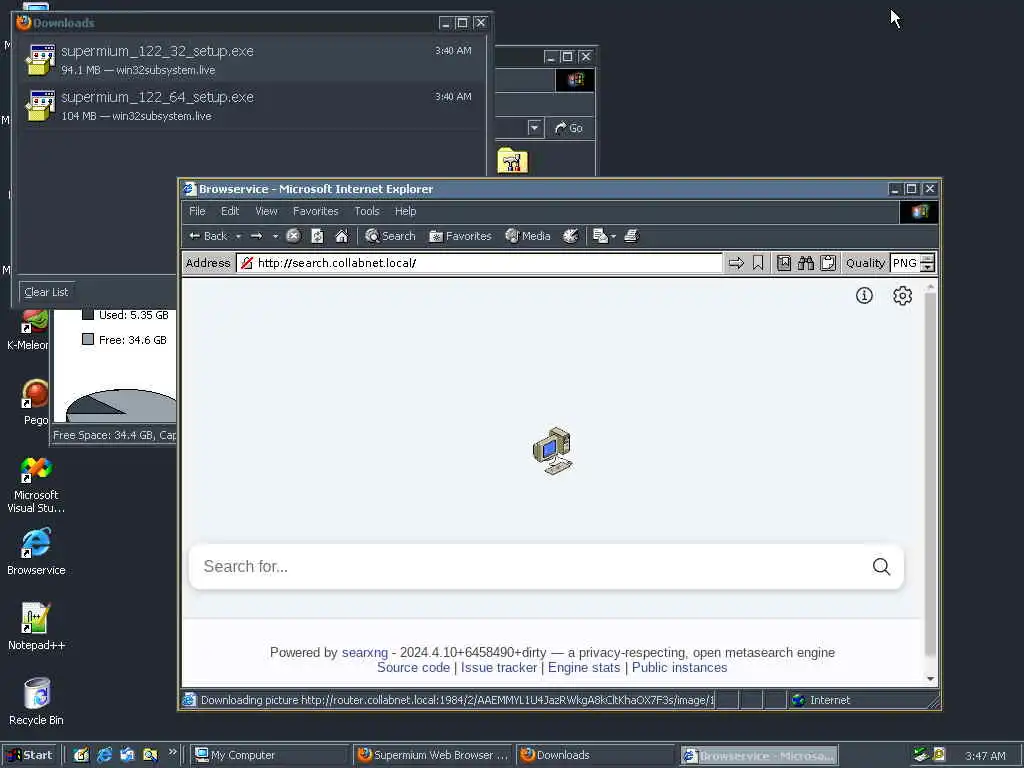1024x768 pixels.
Task: Click the save-page icon near Quality
Action: [x=784, y=263]
